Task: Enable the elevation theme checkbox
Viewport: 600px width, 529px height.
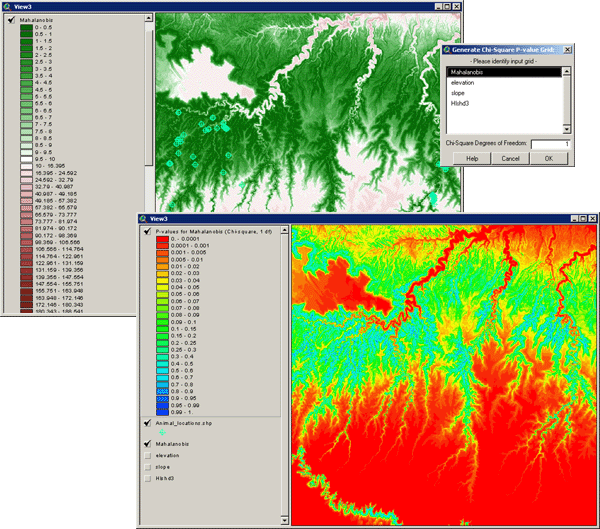Action: 148,456
